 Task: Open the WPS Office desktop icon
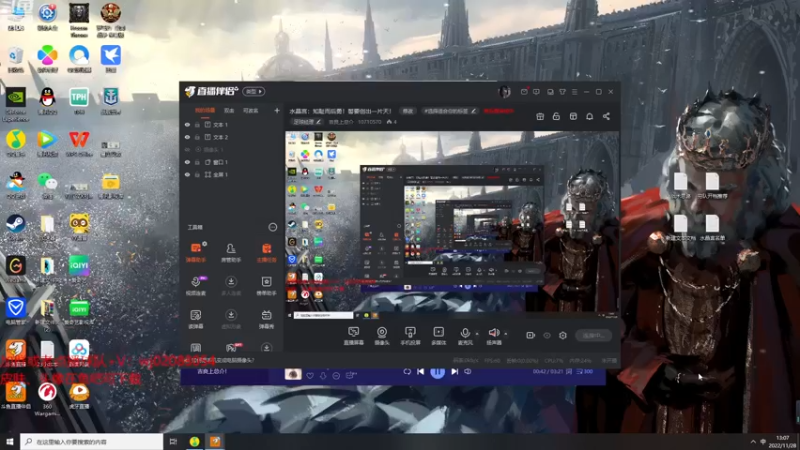tap(79, 143)
